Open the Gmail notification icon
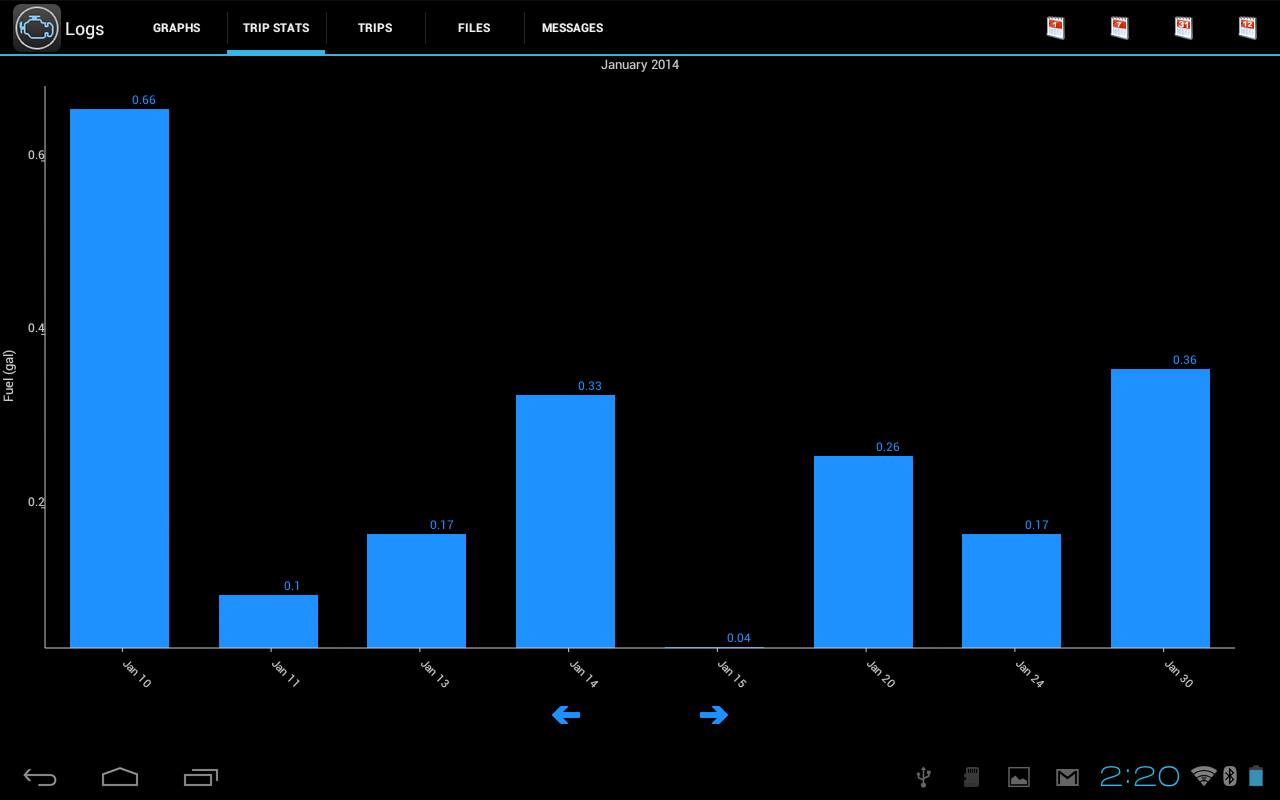The height and width of the screenshot is (800, 1280). tap(1067, 777)
